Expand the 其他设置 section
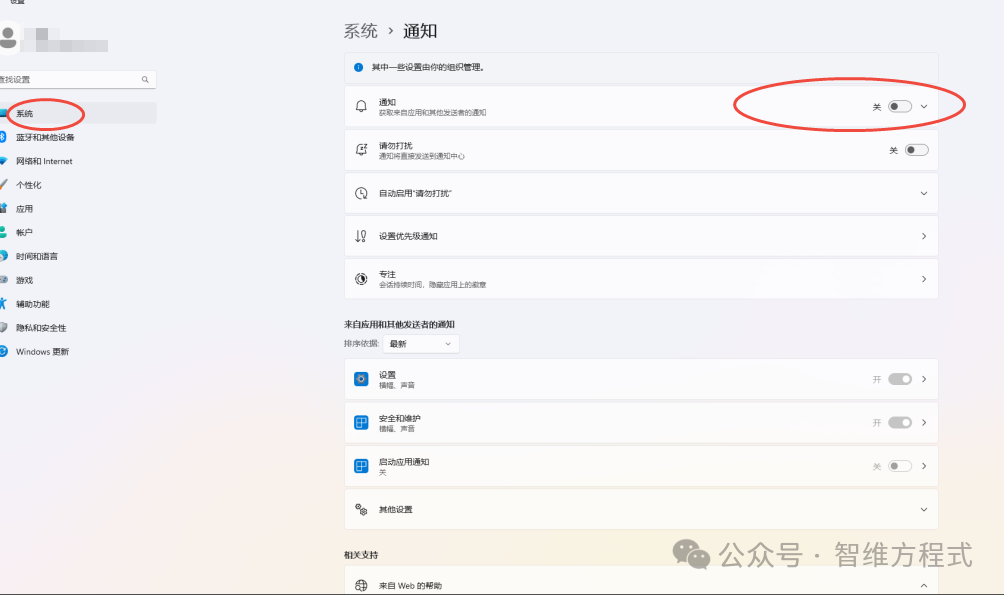The width and height of the screenshot is (1004, 595). (x=924, y=509)
